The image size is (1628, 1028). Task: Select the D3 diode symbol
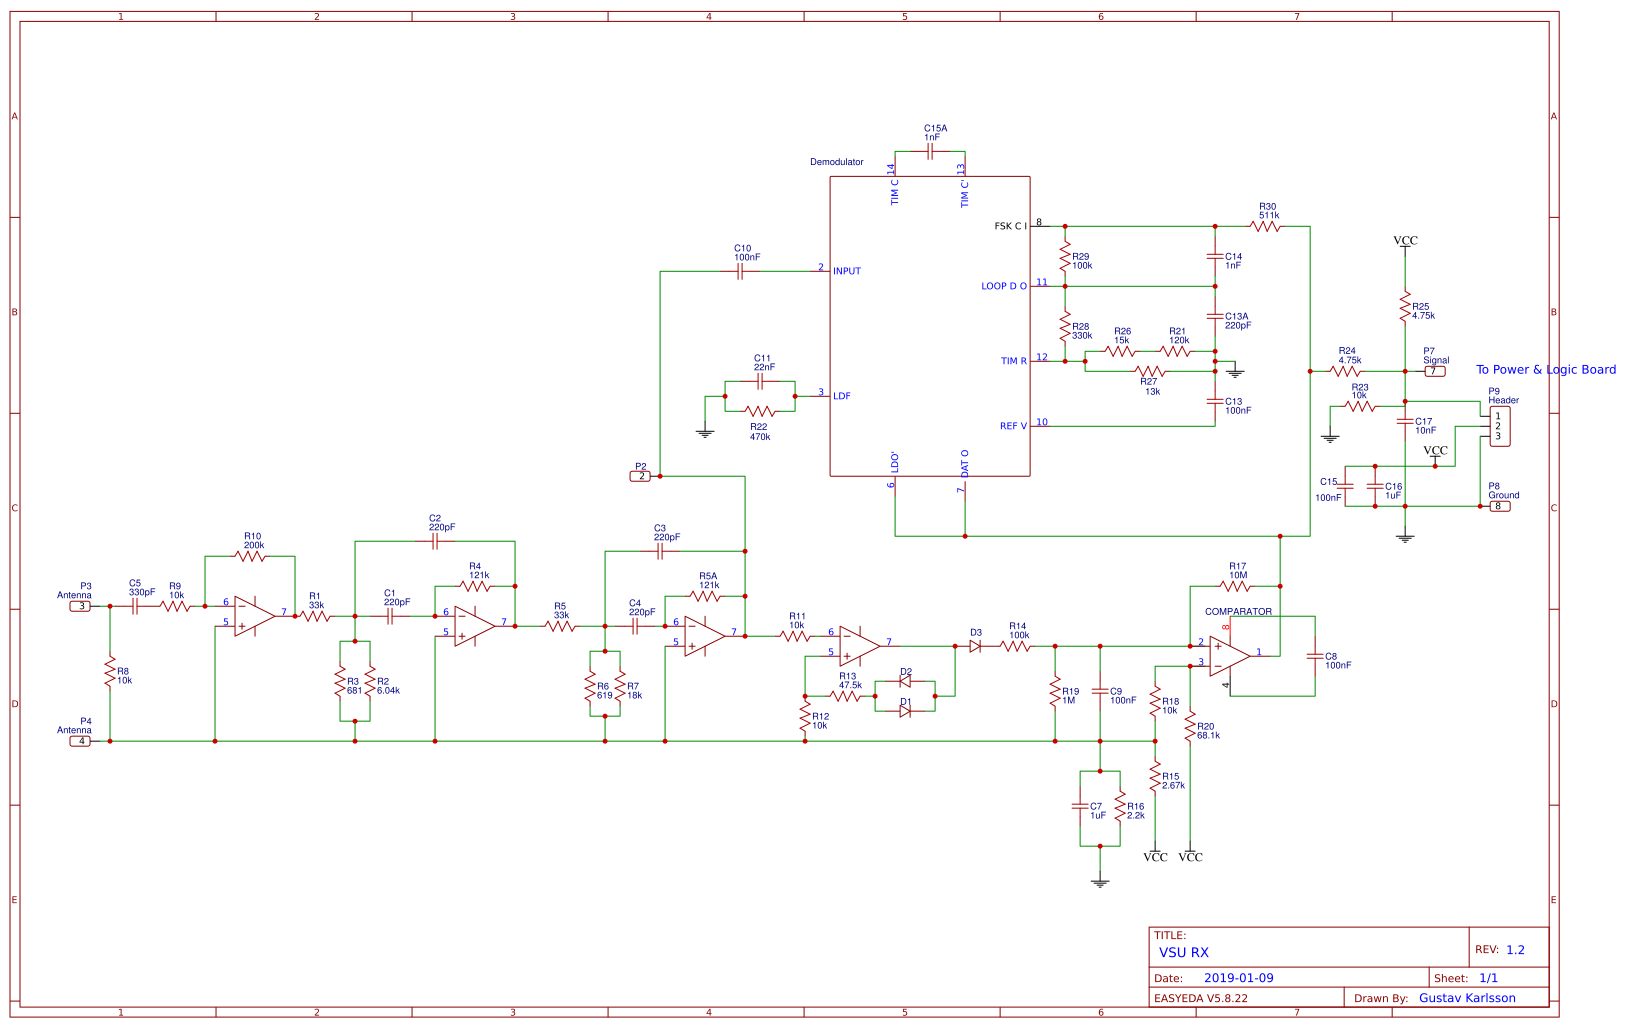click(975, 647)
